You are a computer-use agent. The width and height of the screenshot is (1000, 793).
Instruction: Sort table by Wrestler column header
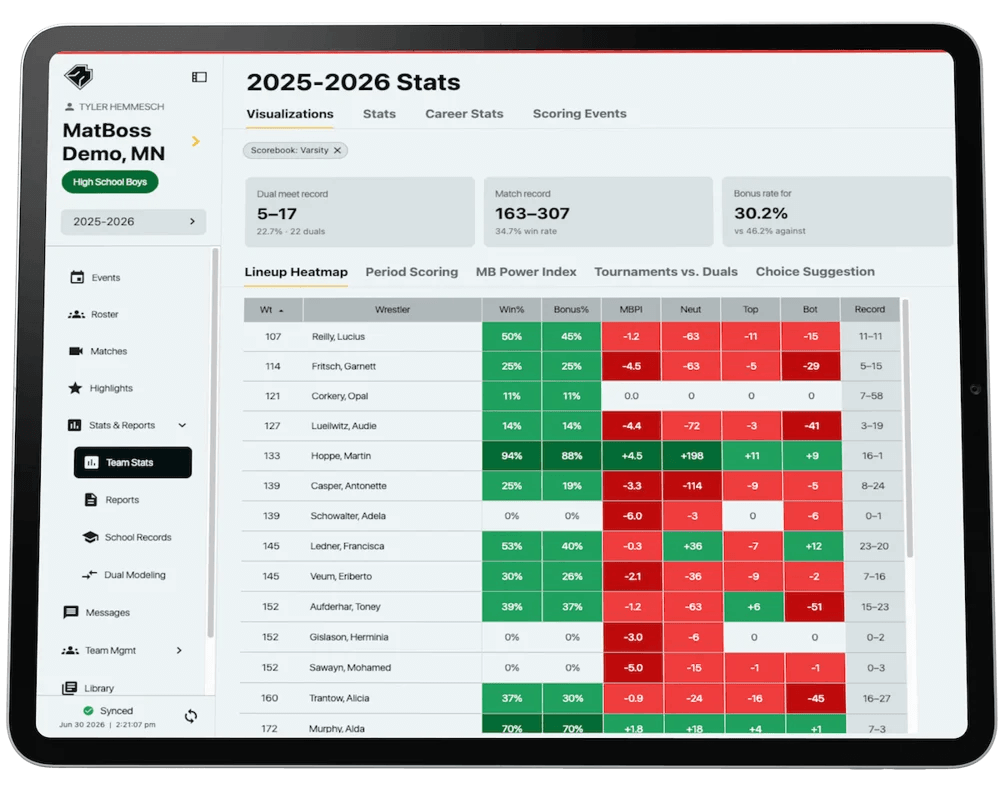pyautogui.click(x=392, y=309)
